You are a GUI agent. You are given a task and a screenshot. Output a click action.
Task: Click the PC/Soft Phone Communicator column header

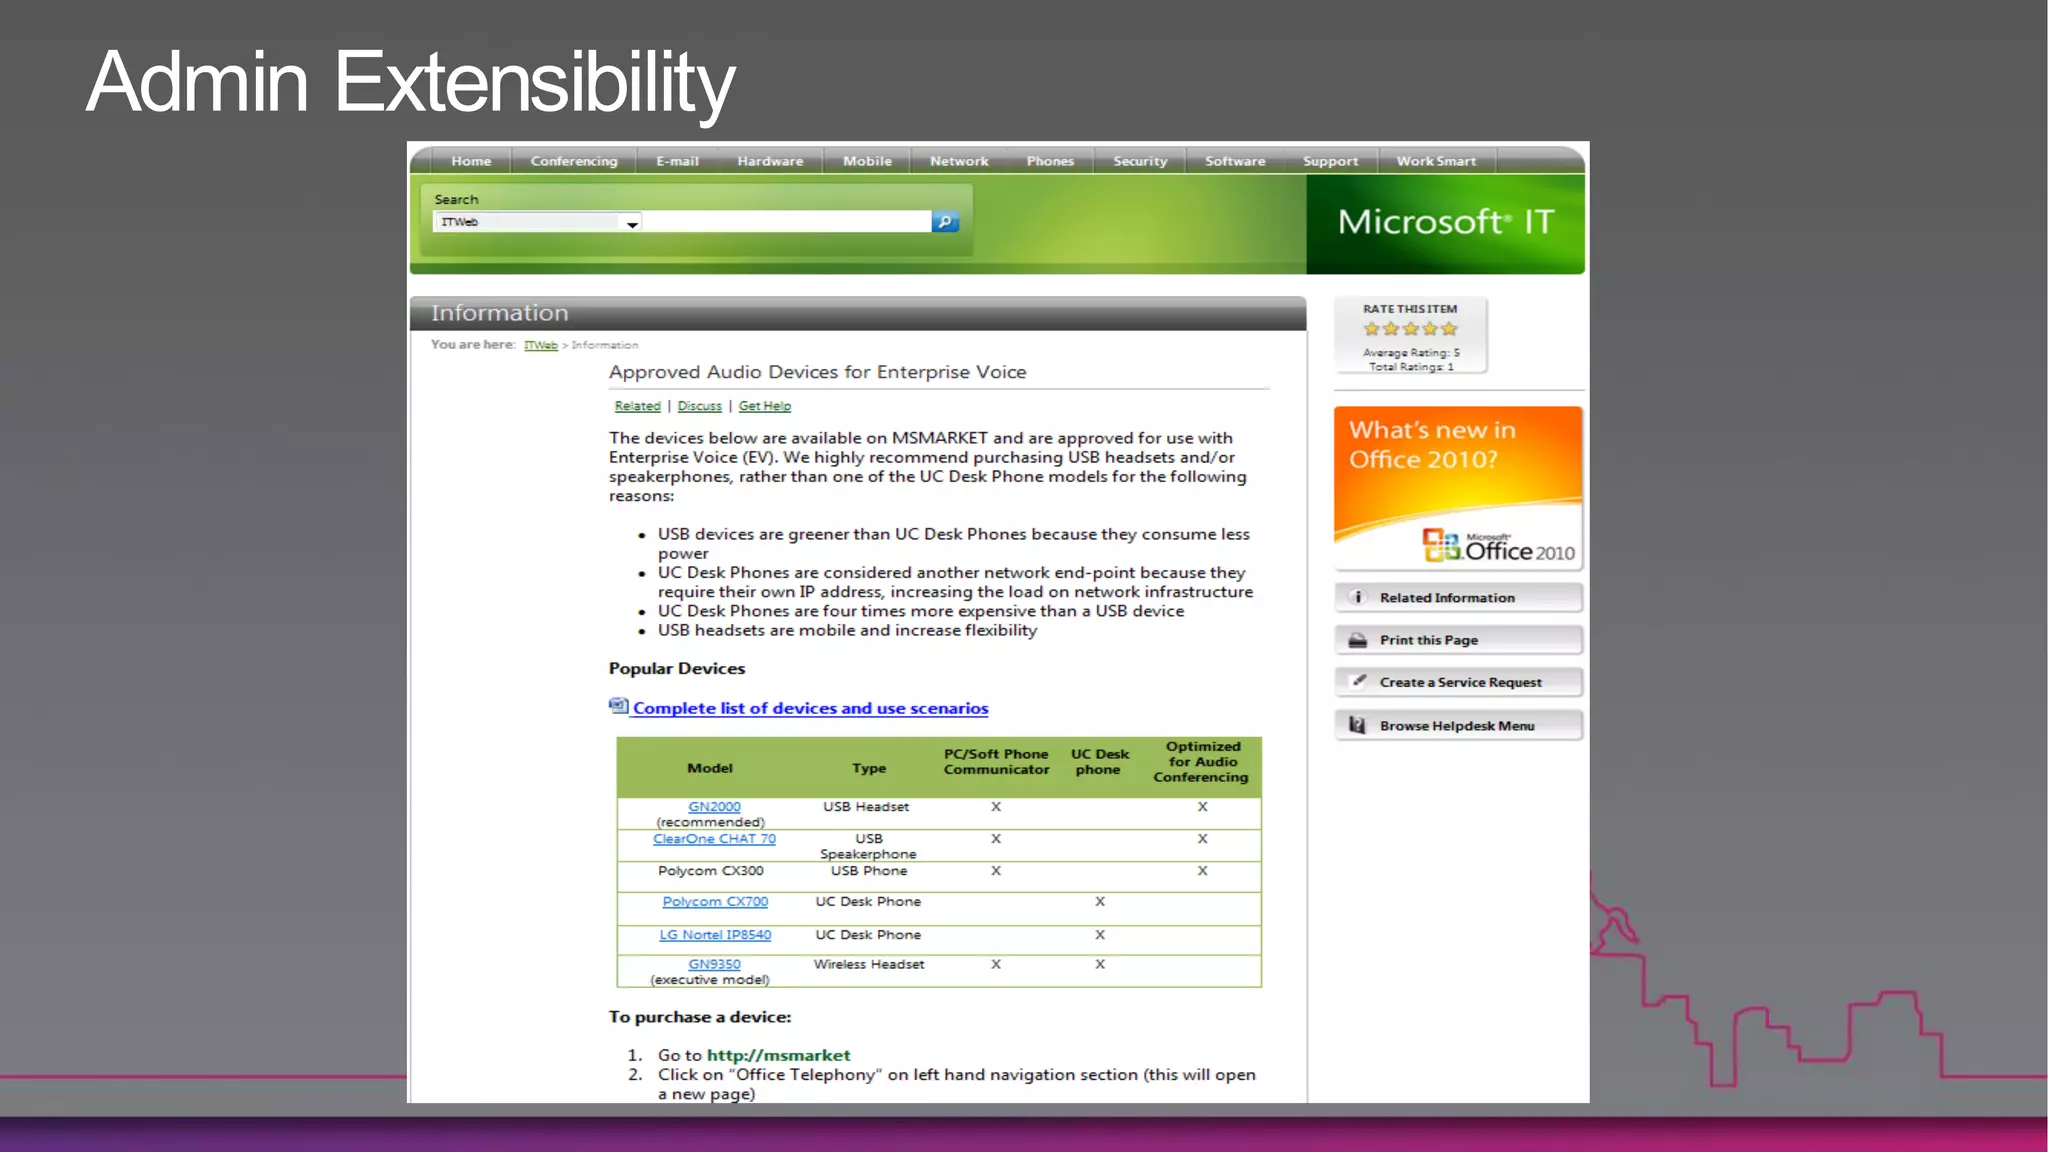tap(996, 762)
